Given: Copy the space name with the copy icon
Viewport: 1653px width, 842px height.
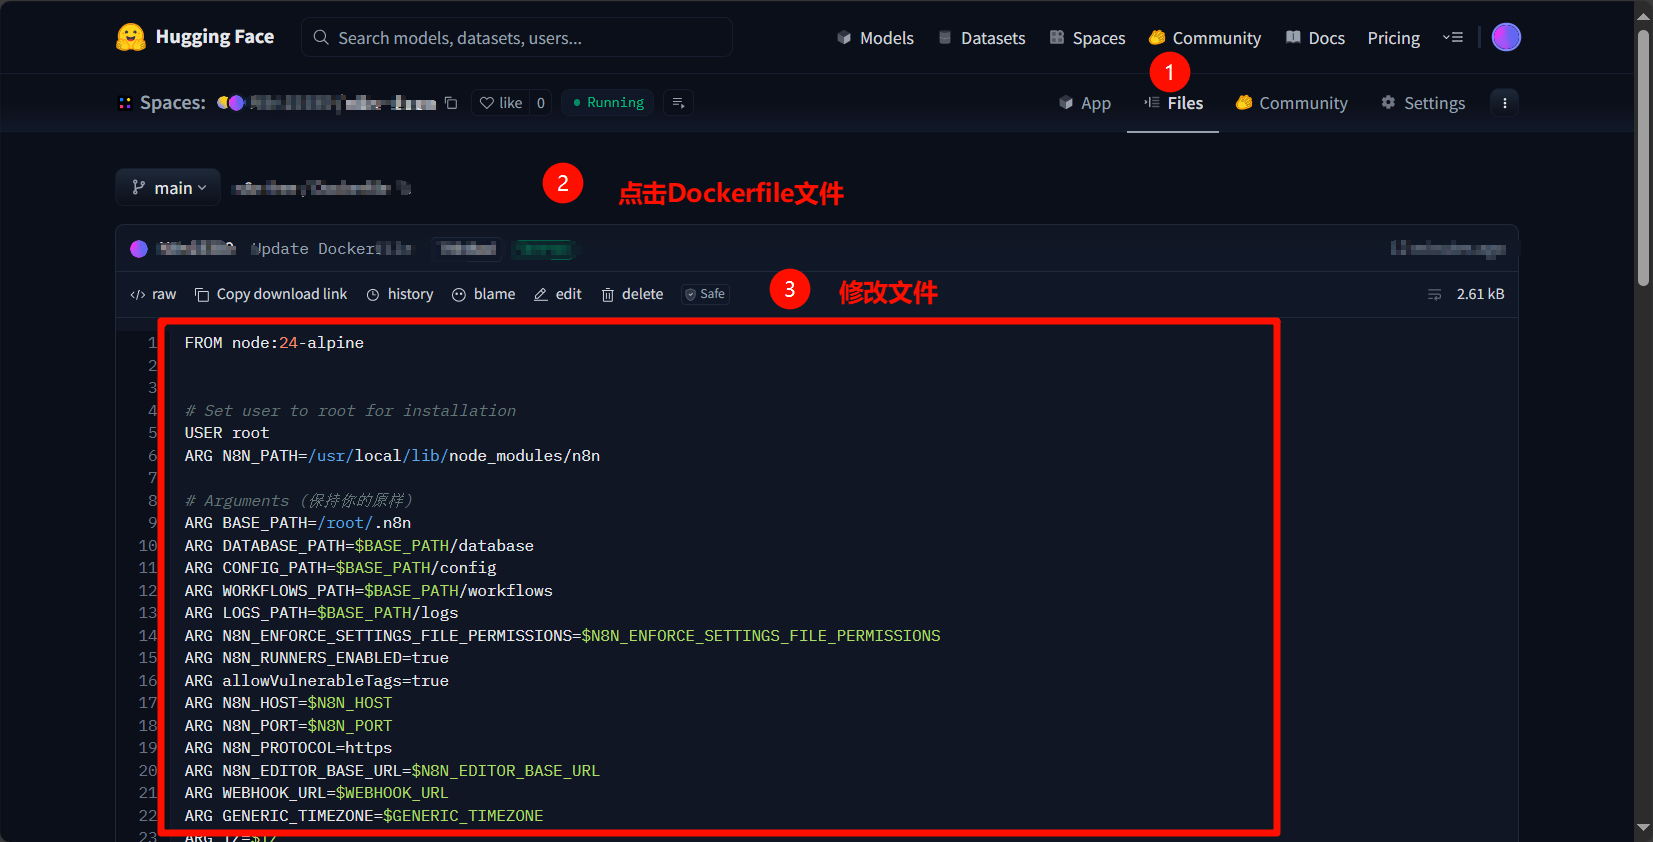Looking at the screenshot, I should pos(451,103).
